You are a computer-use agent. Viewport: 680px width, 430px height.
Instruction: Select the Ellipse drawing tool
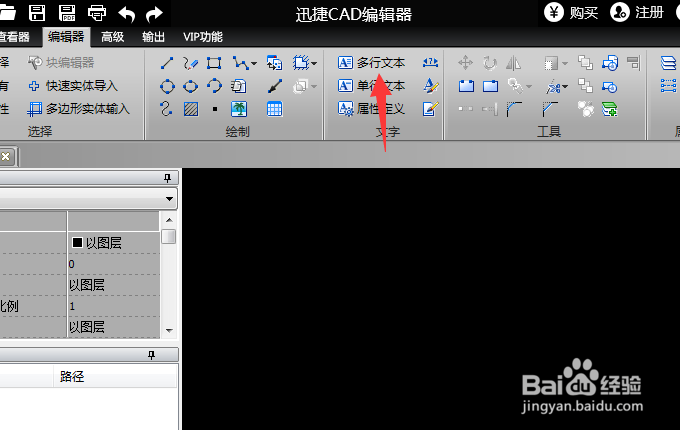(190, 86)
